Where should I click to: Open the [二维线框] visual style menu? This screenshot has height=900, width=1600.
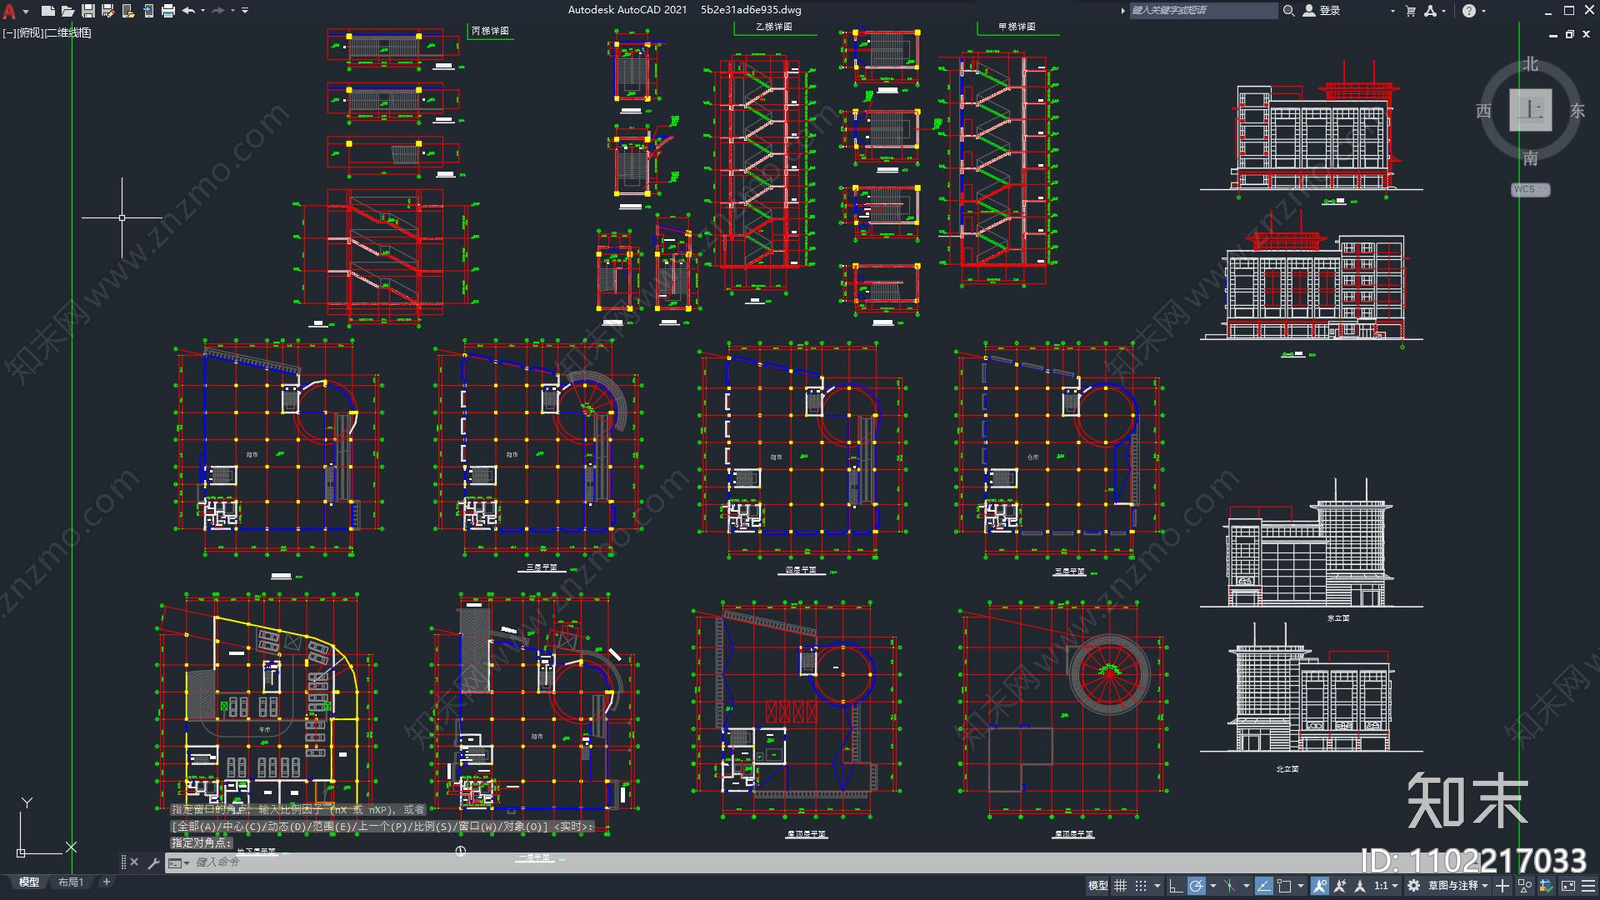(68, 33)
